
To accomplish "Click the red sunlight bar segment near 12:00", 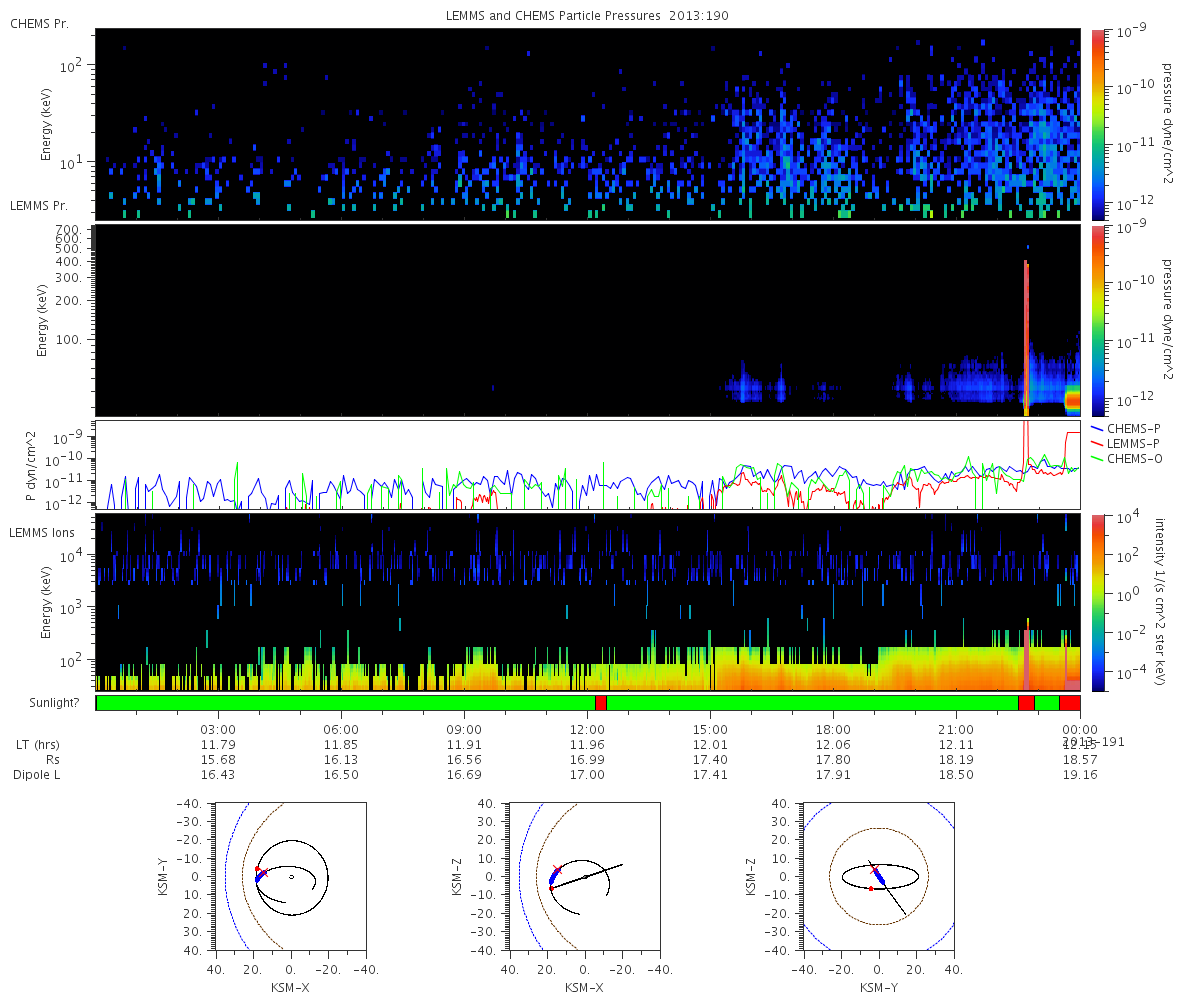I will (601, 703).
